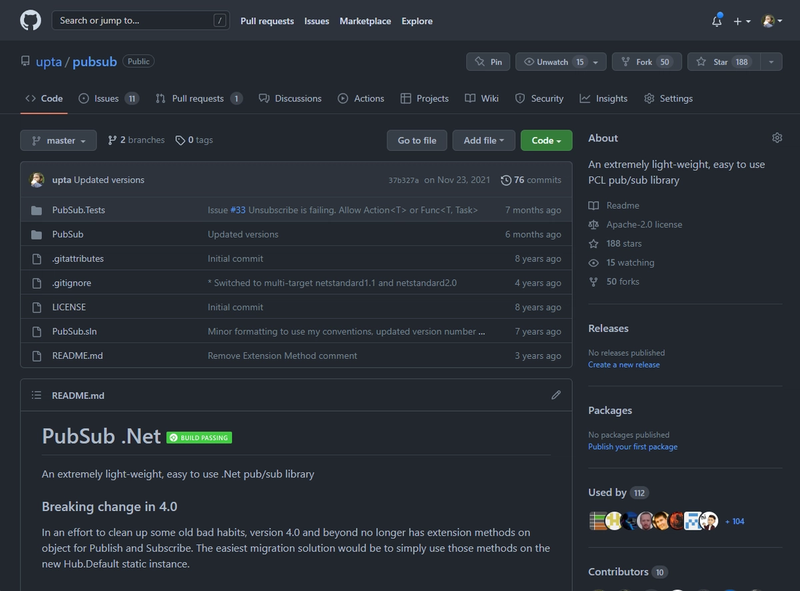Open the master branch selector
The width and height of the screenshot is (800, 591).
(58, 140)
